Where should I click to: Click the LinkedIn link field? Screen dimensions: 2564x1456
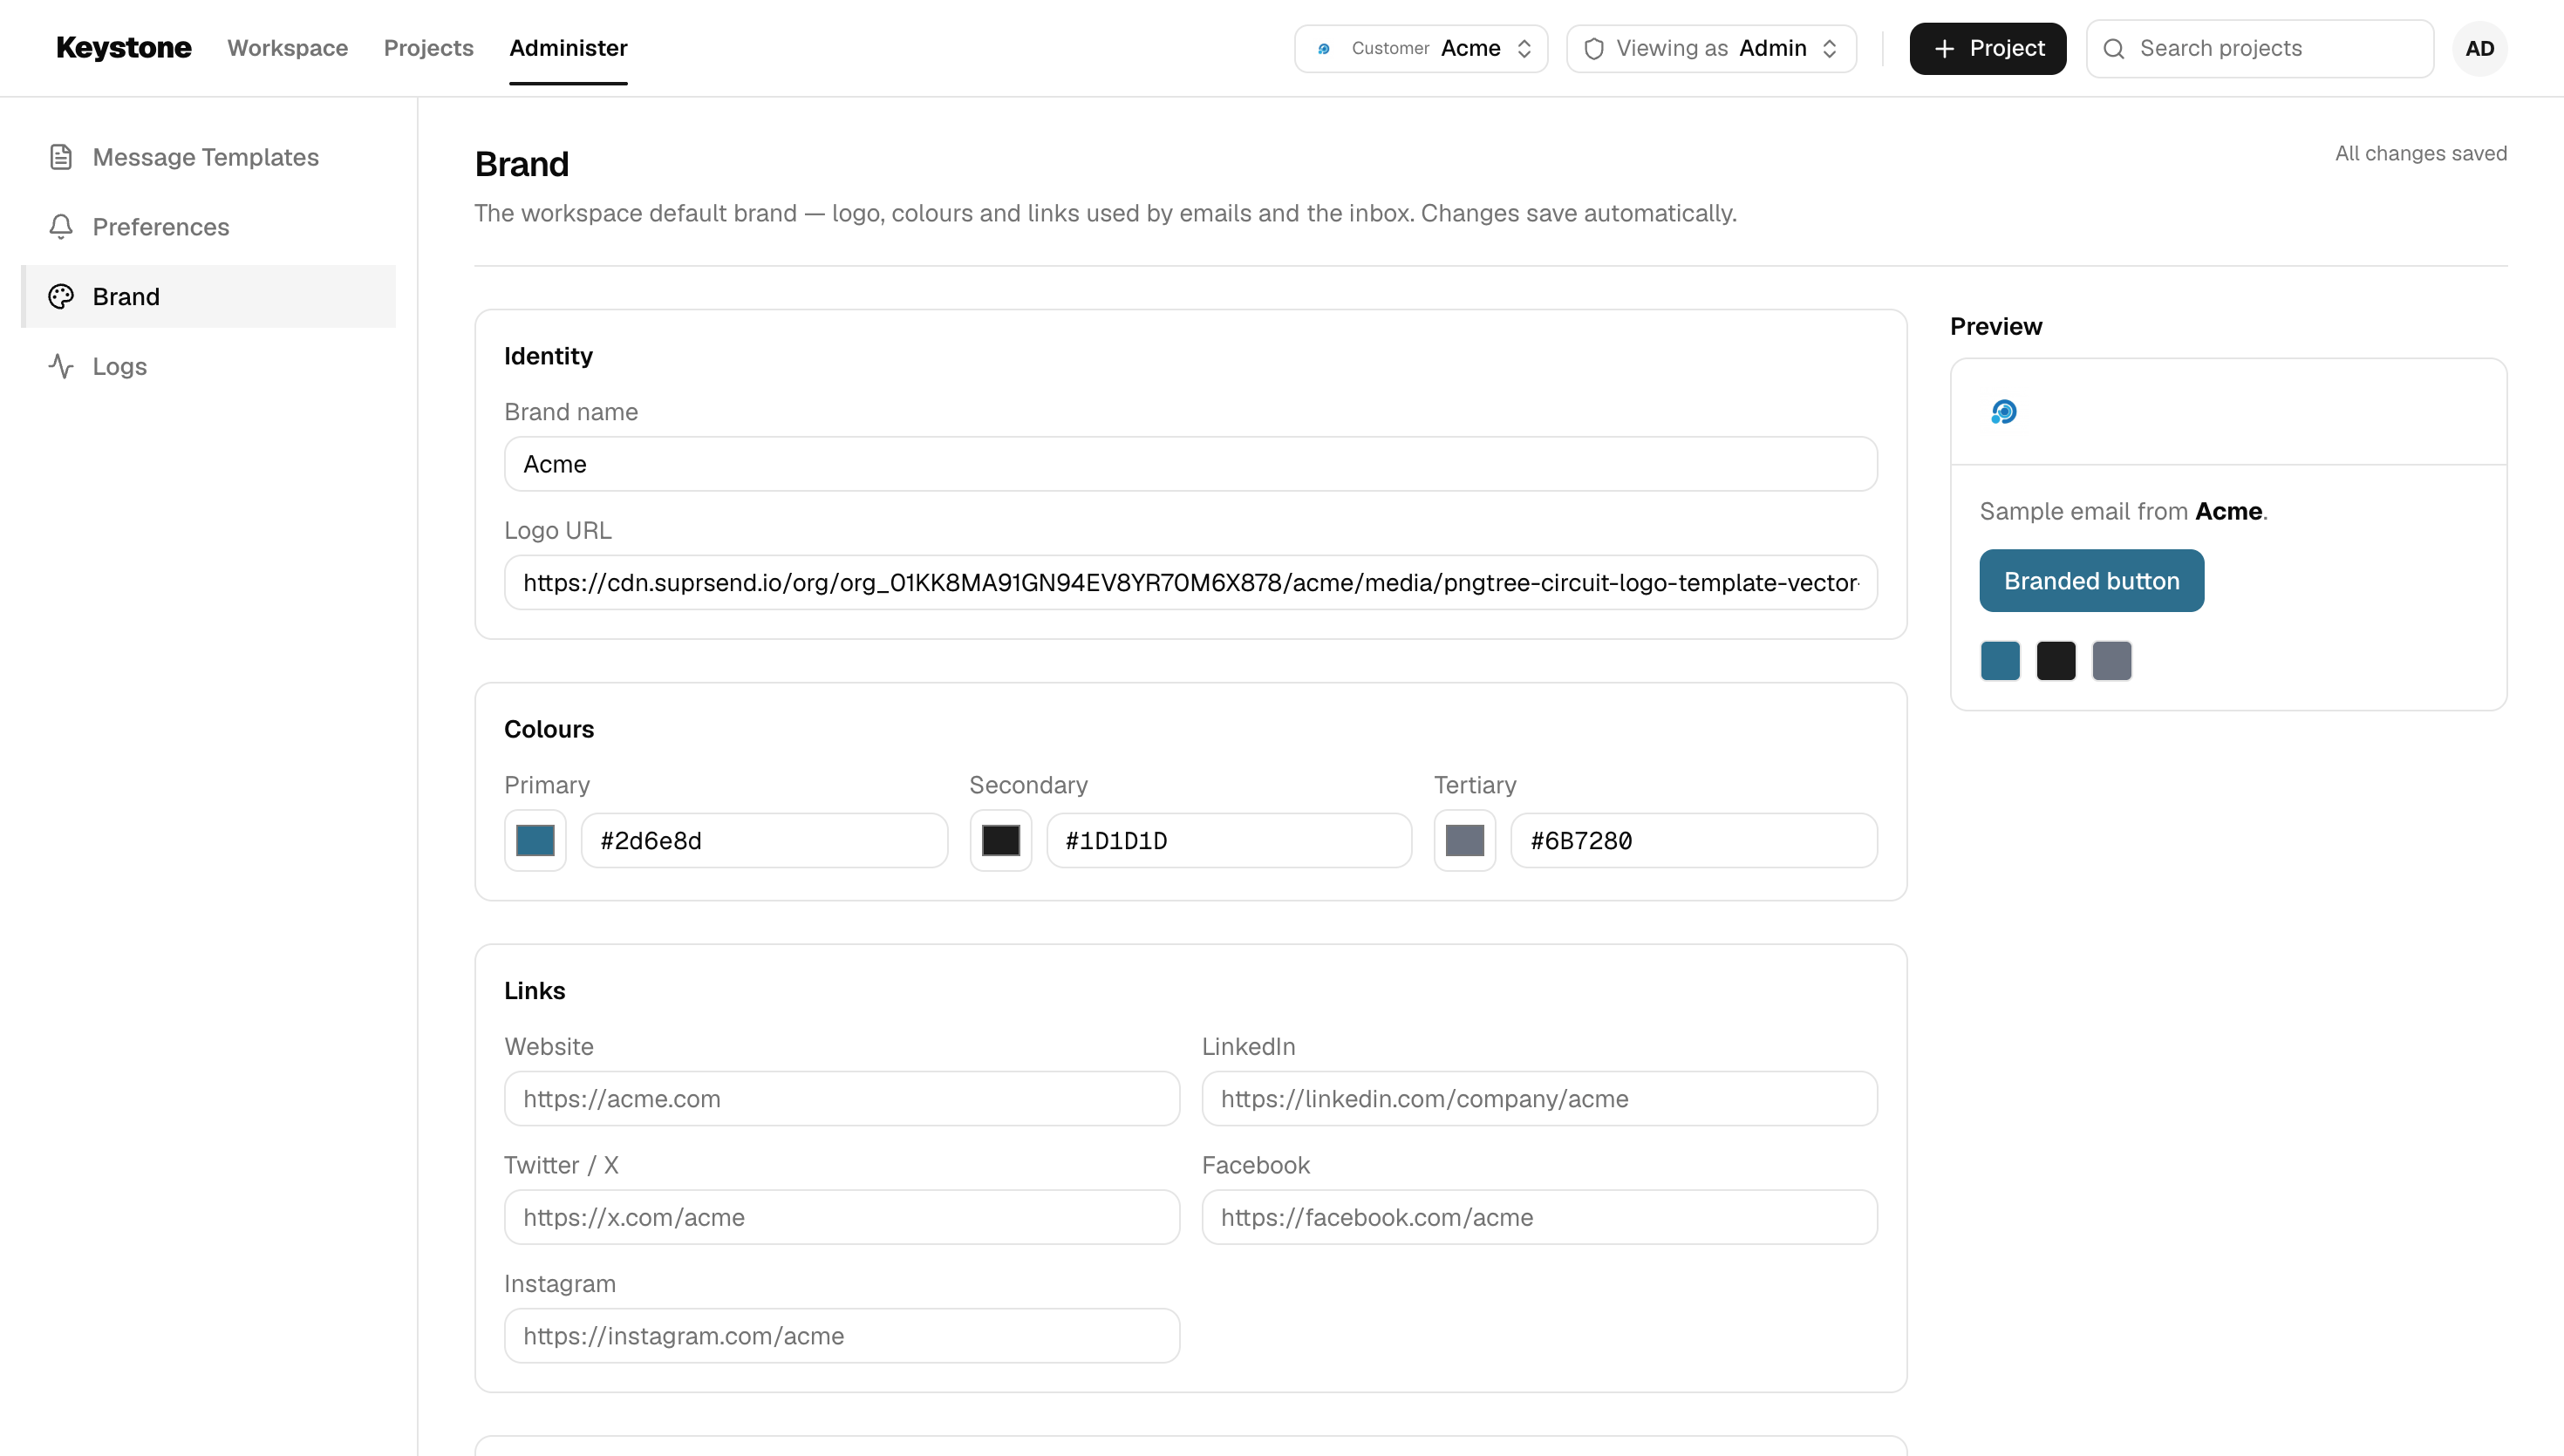1539,1098
